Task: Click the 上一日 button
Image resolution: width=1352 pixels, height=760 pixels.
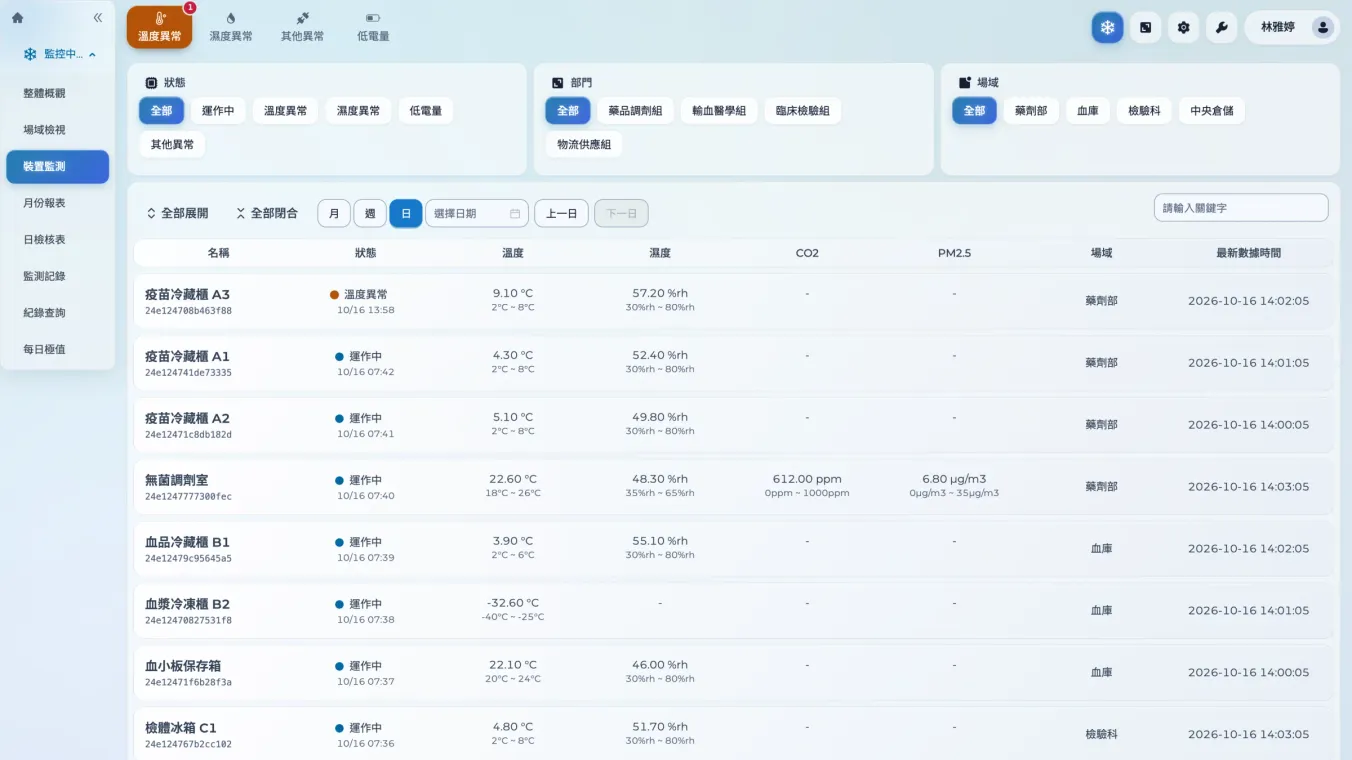Action: coord(562,213)
